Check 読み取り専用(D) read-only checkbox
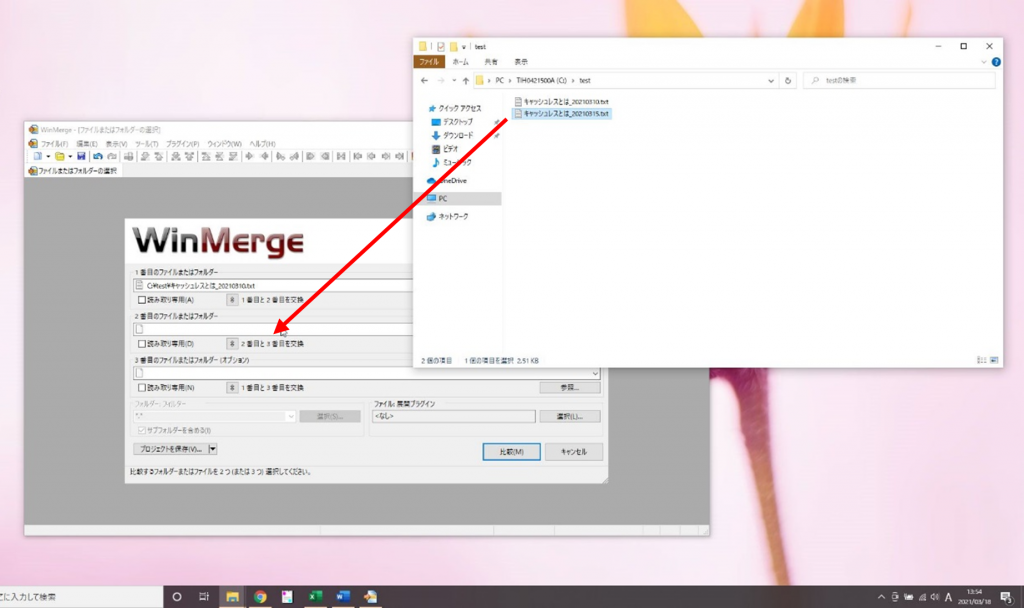The width and height of the screenshot is (1024, 608). click(142, 344)
